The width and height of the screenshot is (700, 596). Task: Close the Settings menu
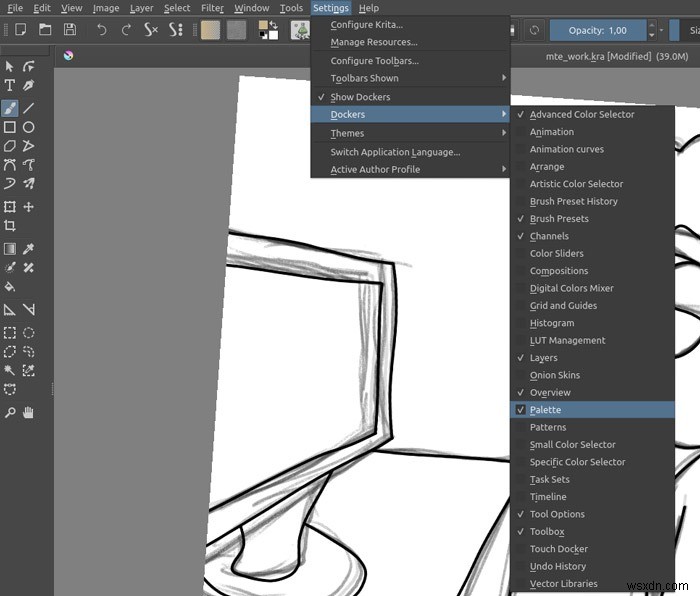tap(331, 8)
